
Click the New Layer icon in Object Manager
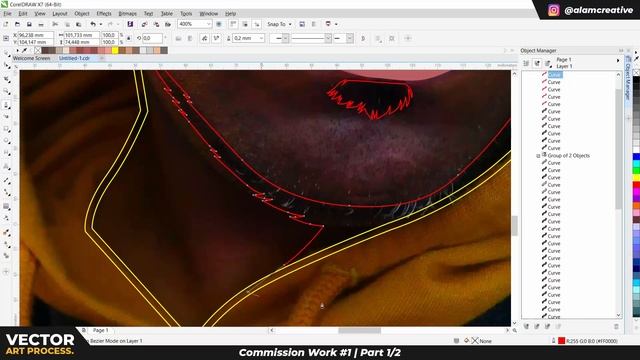coord(527,327)
